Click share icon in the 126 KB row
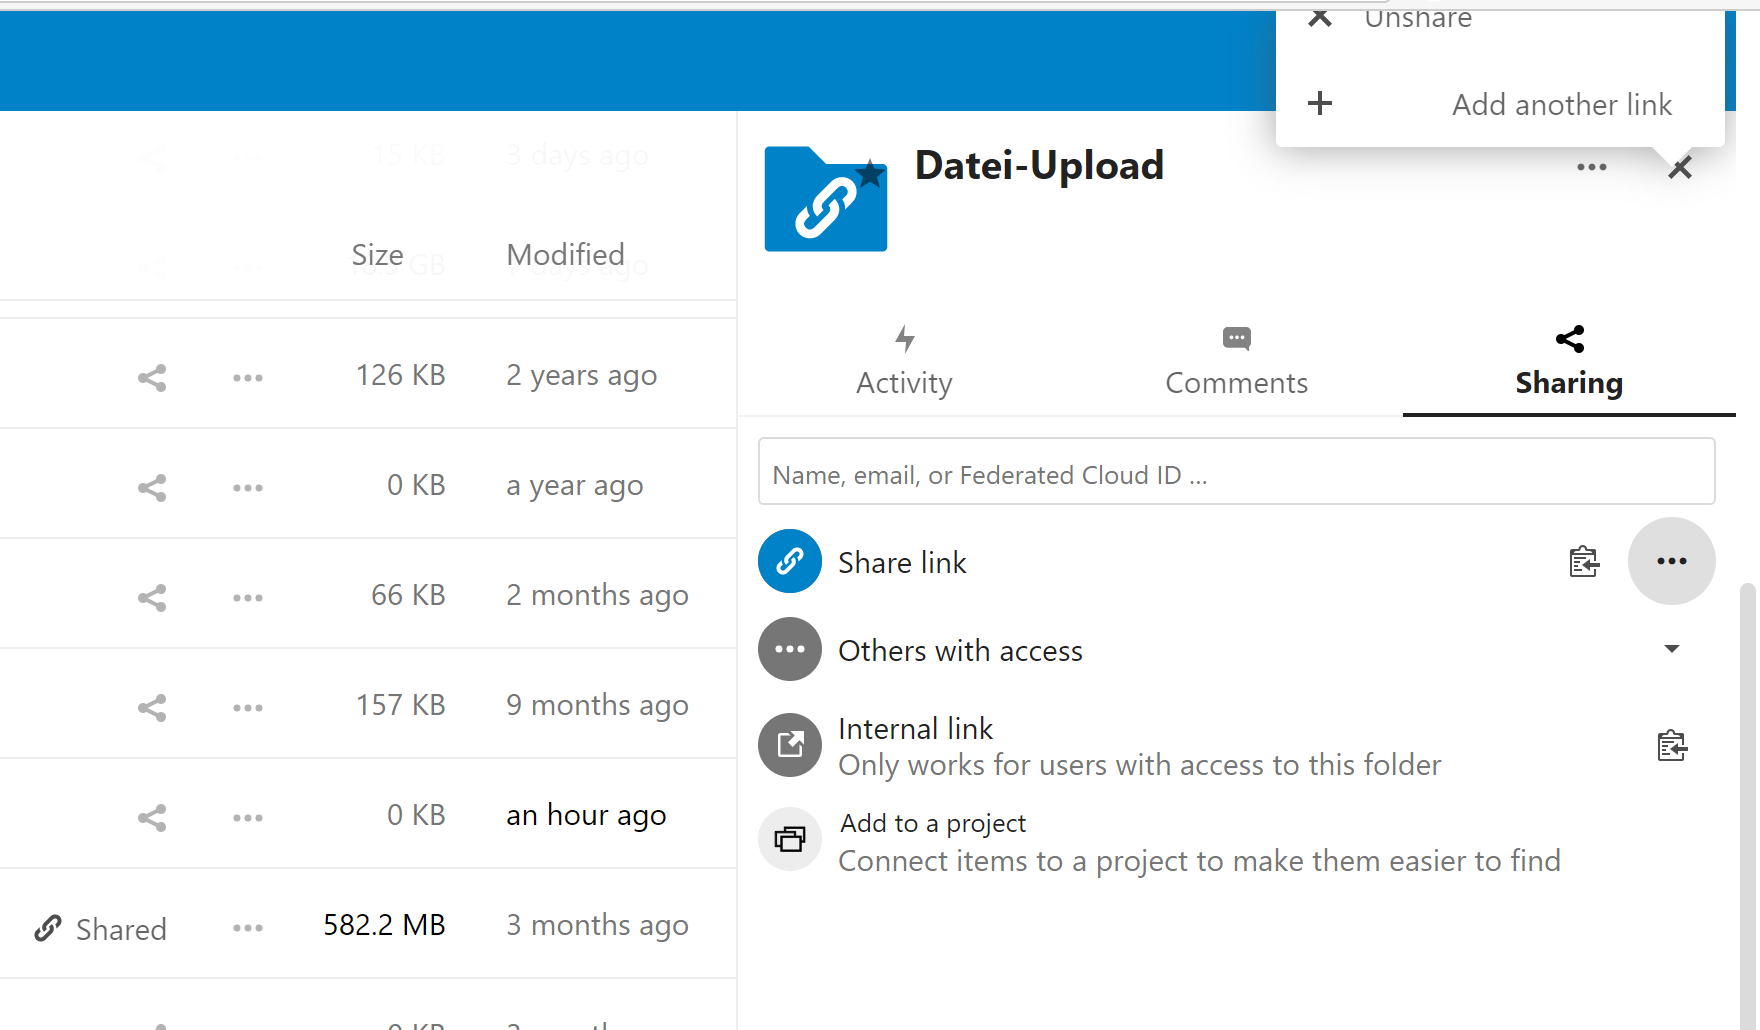 [152, 377]
